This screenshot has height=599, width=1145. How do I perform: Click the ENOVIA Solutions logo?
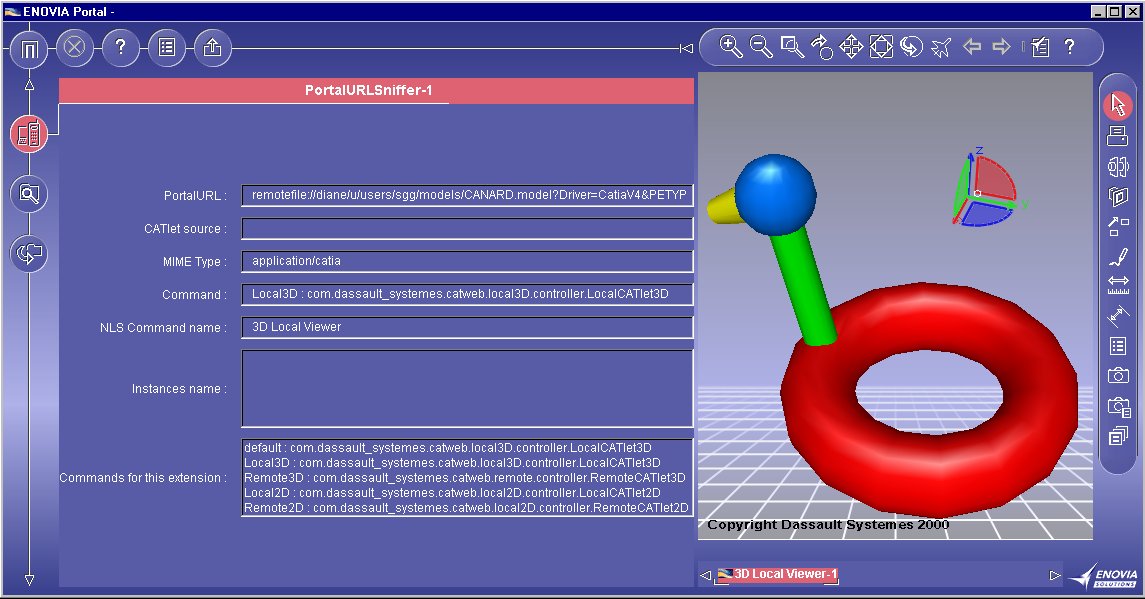pos(1104,575)
